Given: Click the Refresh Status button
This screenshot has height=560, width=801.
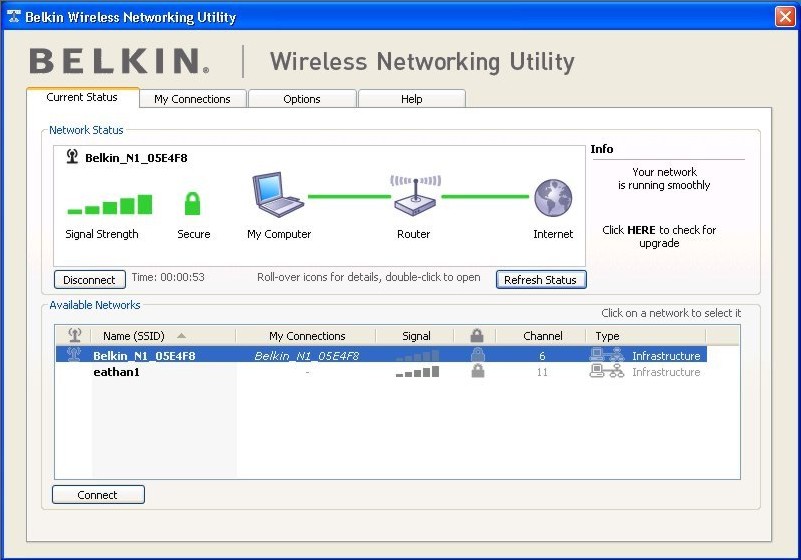Looking at the screenshot, I should pos(540,279).
